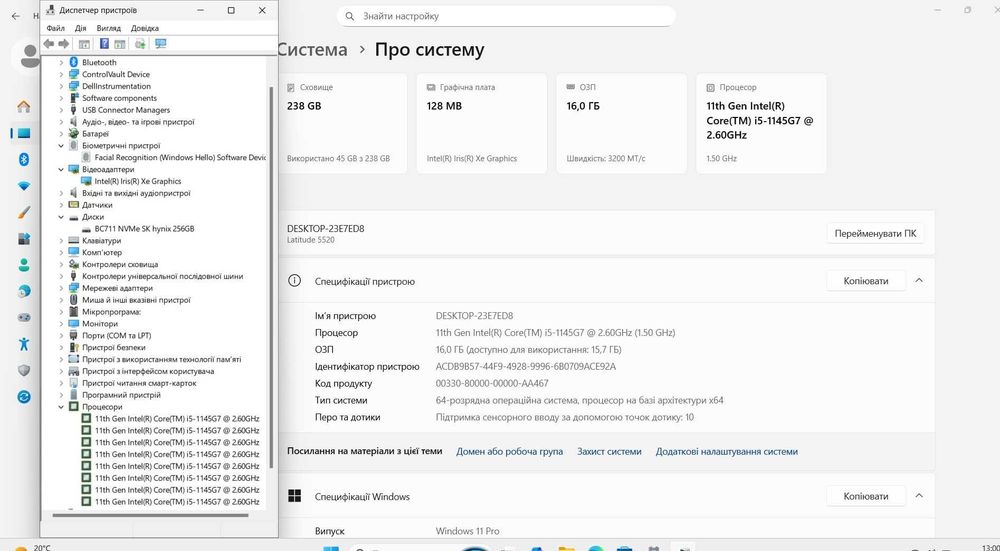This screenshot has height=551, width=1000.
Task: Open Дія menu in Device Manager
Action: pos(80,28)
